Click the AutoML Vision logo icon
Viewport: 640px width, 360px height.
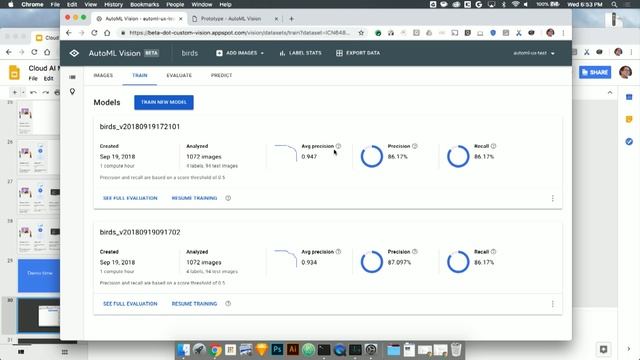pyautogui.click(x=74, y=53)
